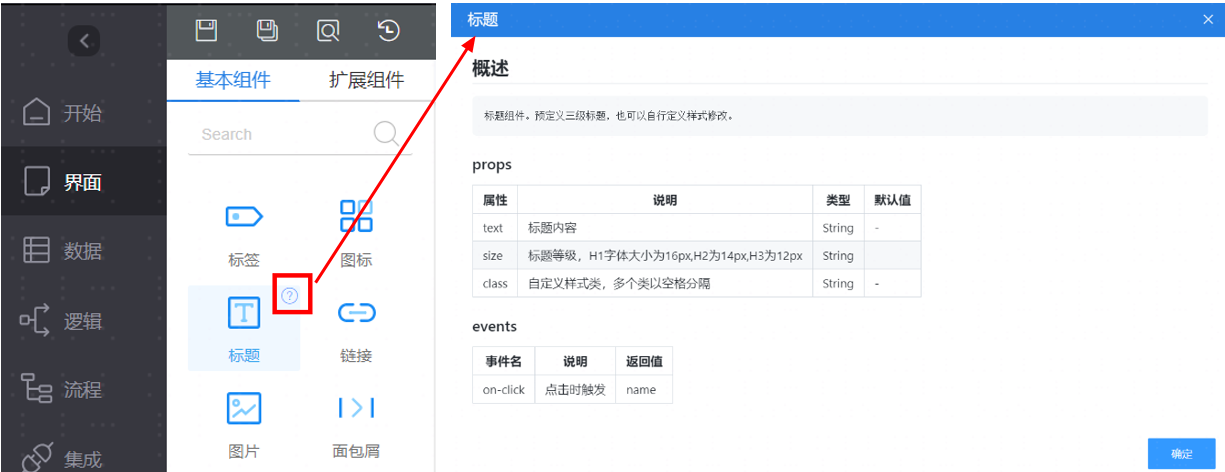Image resolution: width=1225 pixels, height=472 pixels.
Task: Click the 标题组件 overview description text
Action: point(609,116)
